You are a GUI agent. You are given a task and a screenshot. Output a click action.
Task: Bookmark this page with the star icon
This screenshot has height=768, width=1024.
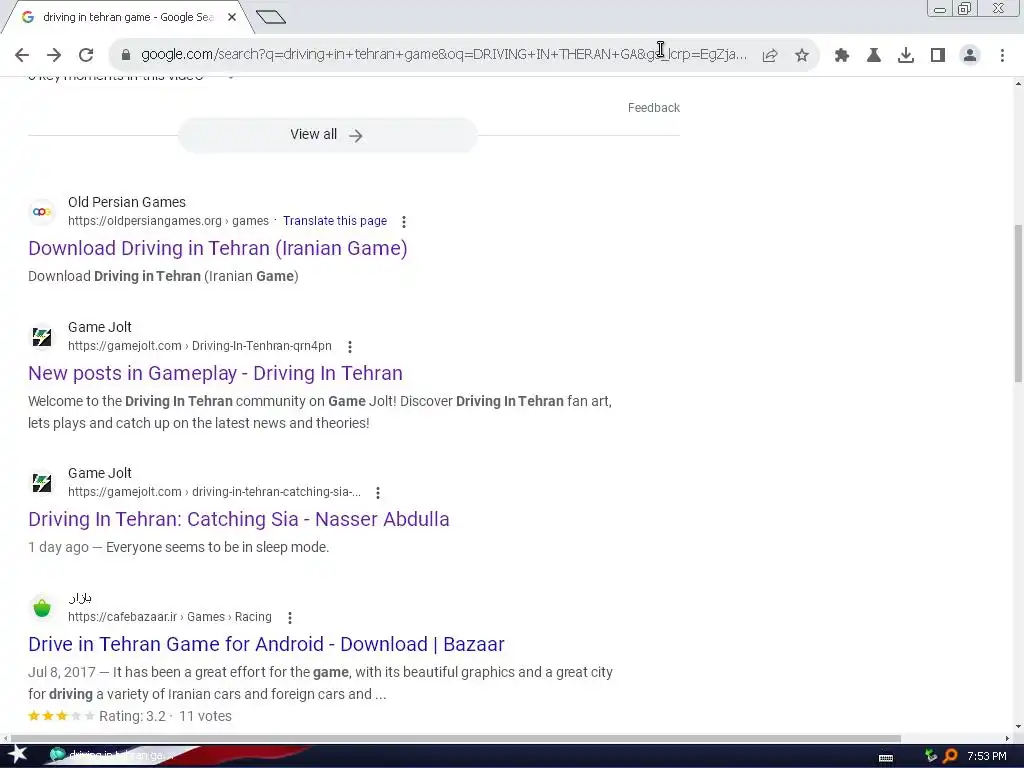point(802,56)
